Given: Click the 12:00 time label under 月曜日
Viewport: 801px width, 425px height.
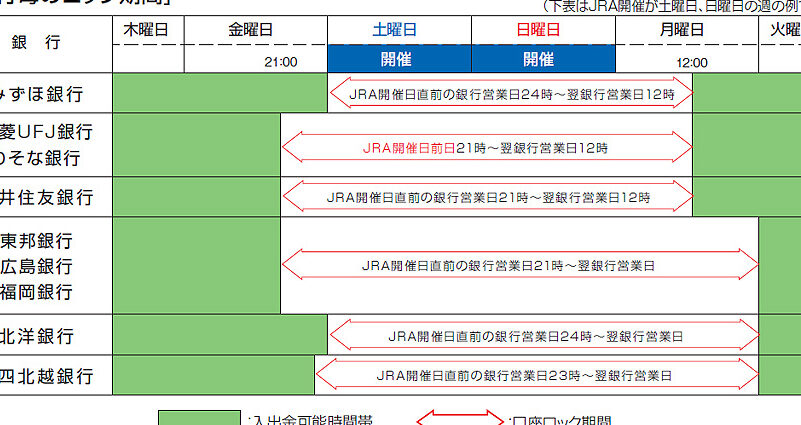Looking at the screenshot, I should pos(691,62).
